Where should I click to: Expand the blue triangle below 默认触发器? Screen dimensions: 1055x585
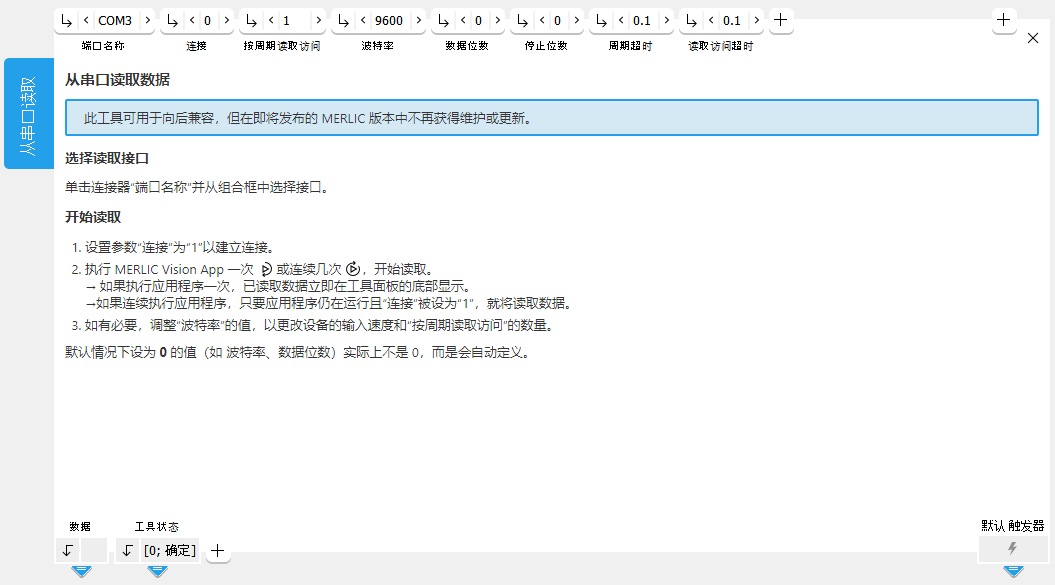coord(1012,571)
